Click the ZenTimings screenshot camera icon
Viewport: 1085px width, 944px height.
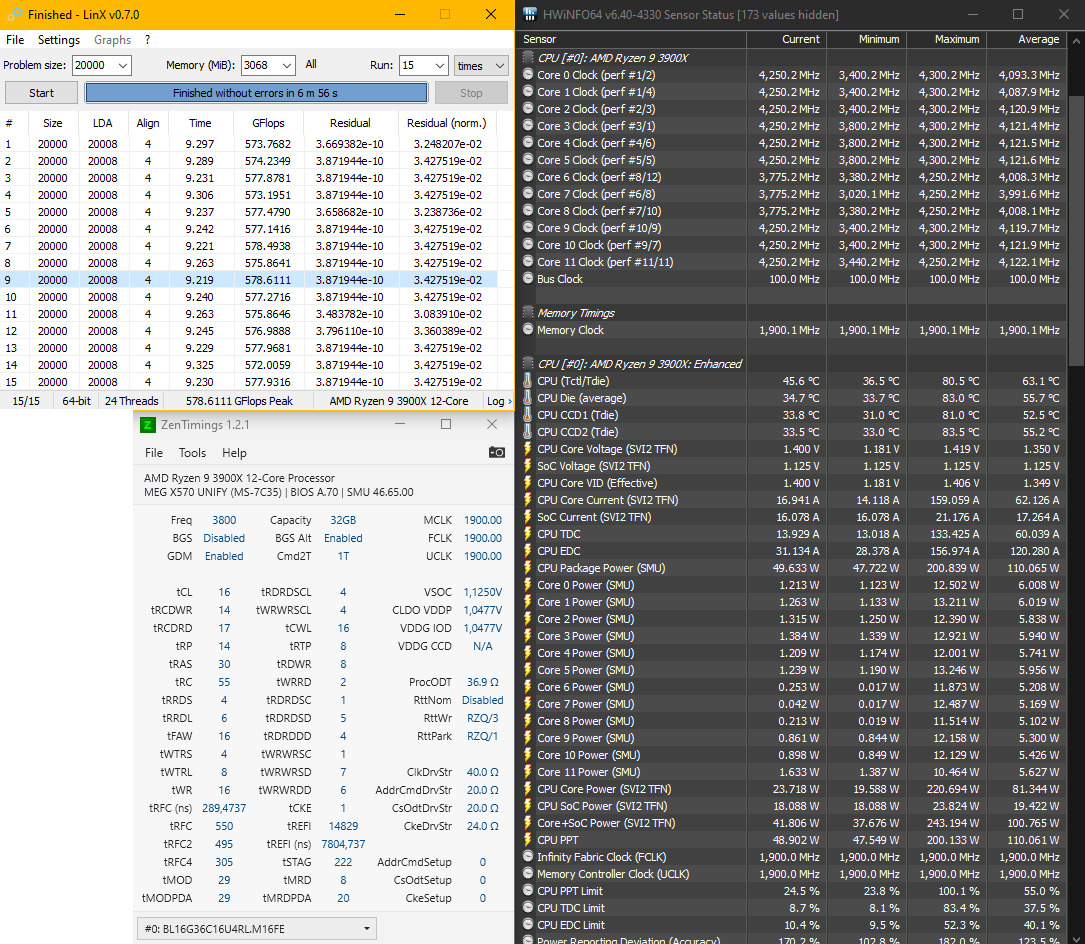pyautogui.click(x=496, y=453)
